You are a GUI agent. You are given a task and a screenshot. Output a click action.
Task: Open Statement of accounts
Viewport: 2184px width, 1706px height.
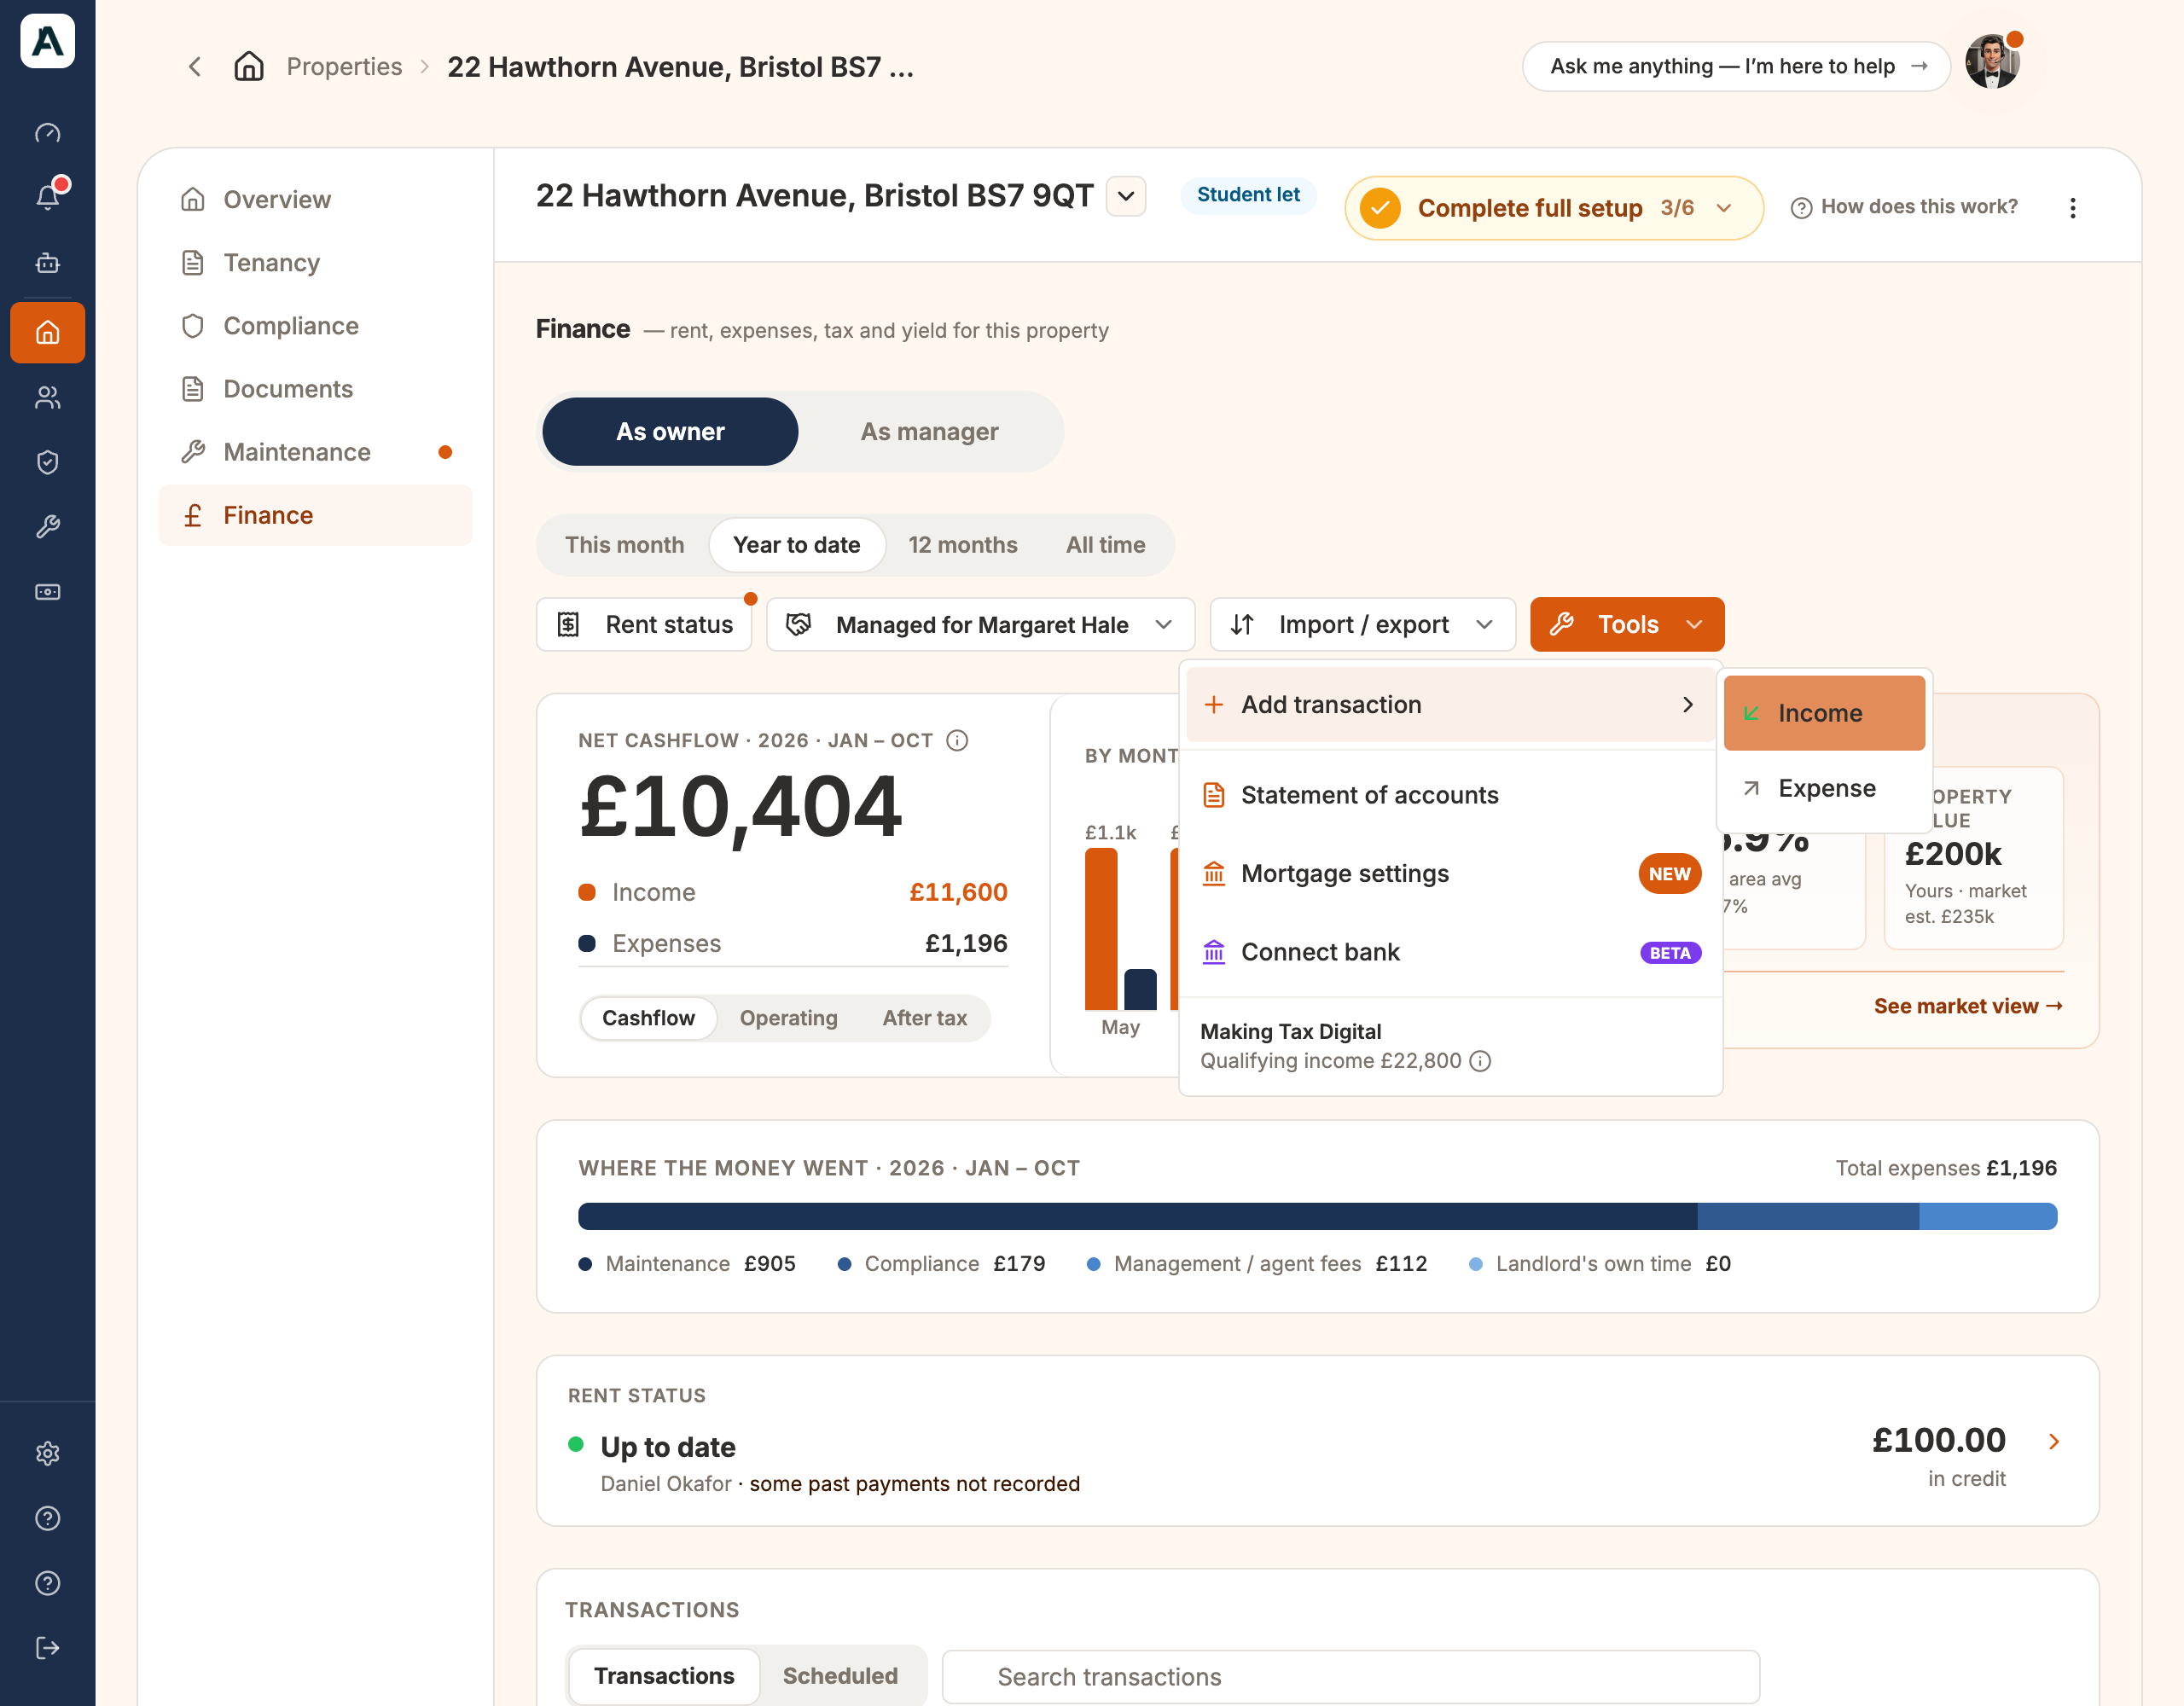coord(1451,795)
